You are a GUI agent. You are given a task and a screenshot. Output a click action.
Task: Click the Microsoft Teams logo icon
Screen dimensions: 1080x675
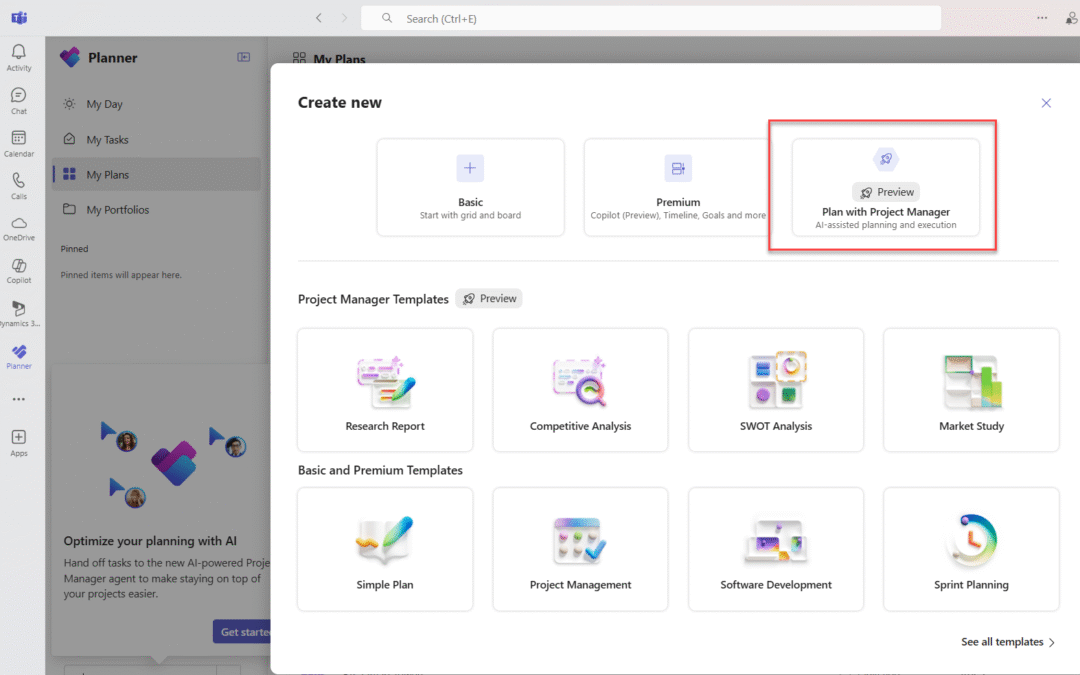[x=19, y=18]
